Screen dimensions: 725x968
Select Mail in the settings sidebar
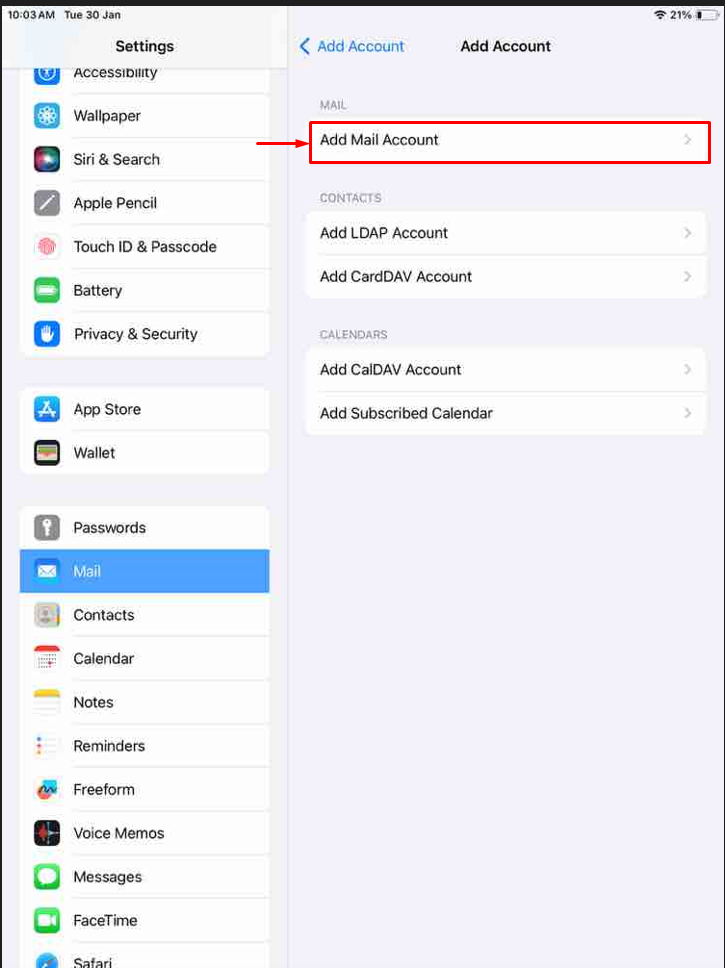pos(145,571)
